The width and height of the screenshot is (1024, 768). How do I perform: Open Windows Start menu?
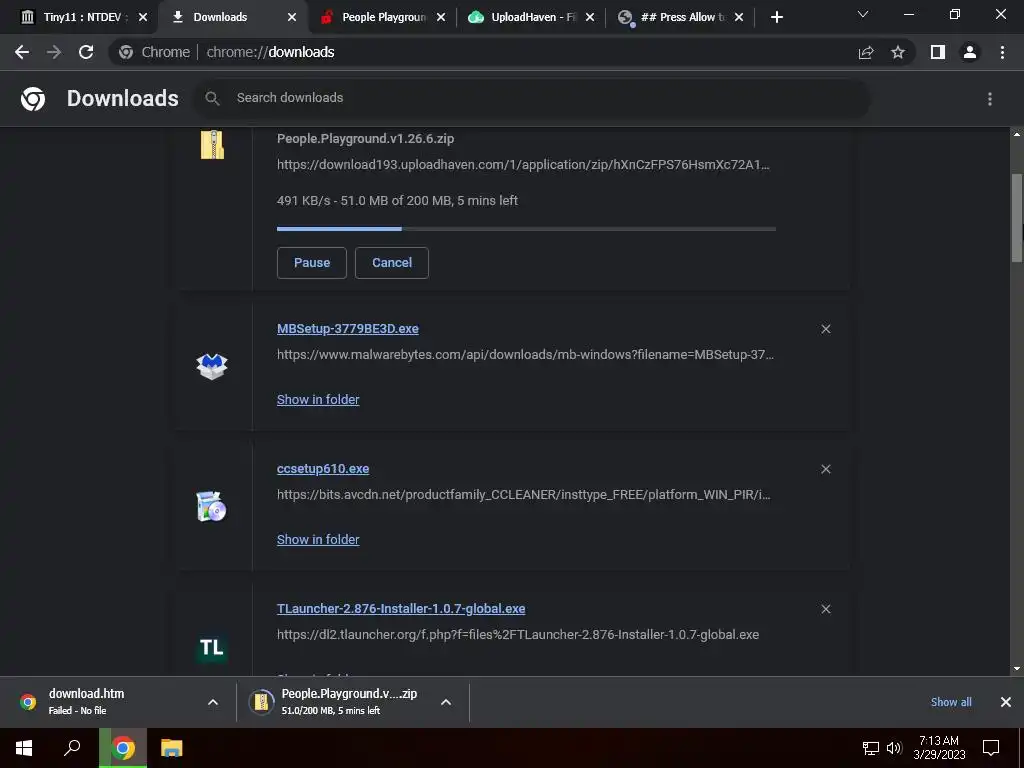click(24, 748)
